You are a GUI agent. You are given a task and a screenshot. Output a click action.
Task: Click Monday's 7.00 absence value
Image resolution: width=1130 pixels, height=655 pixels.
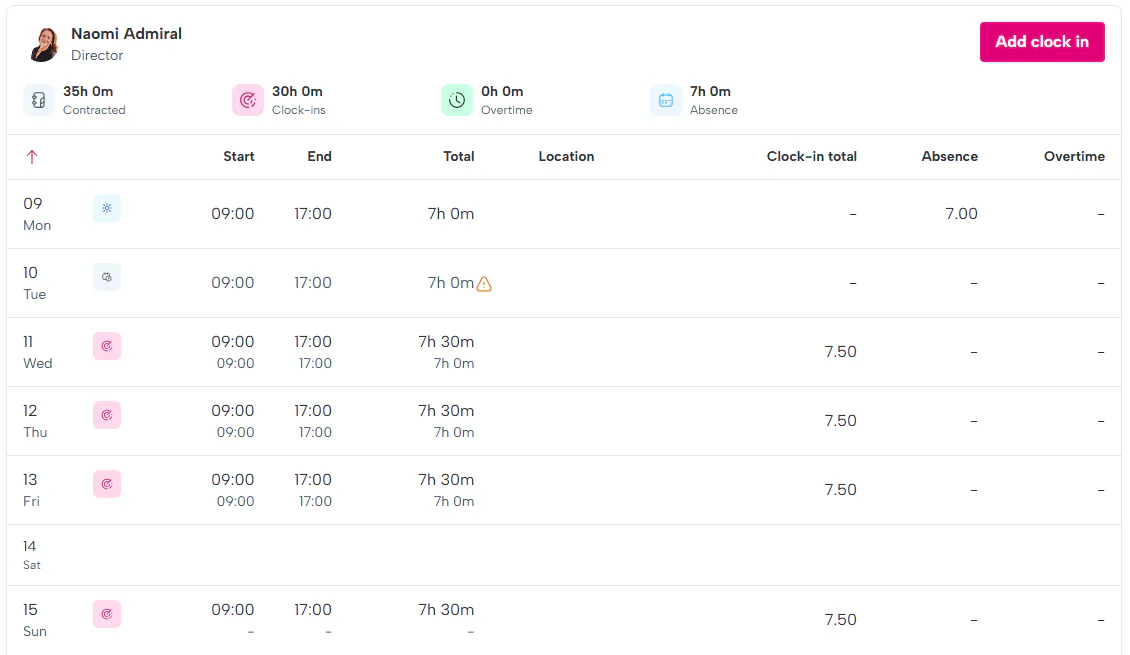[x=961, y=214]
